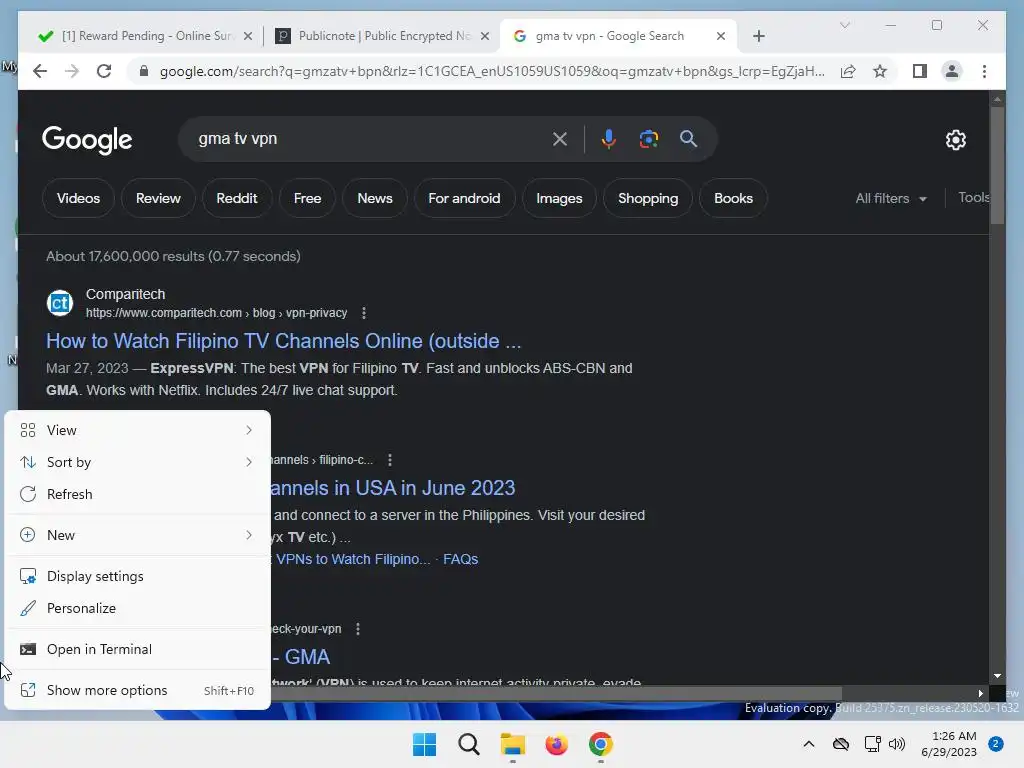Search by image with Google Lens

click(x=648, y=139)
